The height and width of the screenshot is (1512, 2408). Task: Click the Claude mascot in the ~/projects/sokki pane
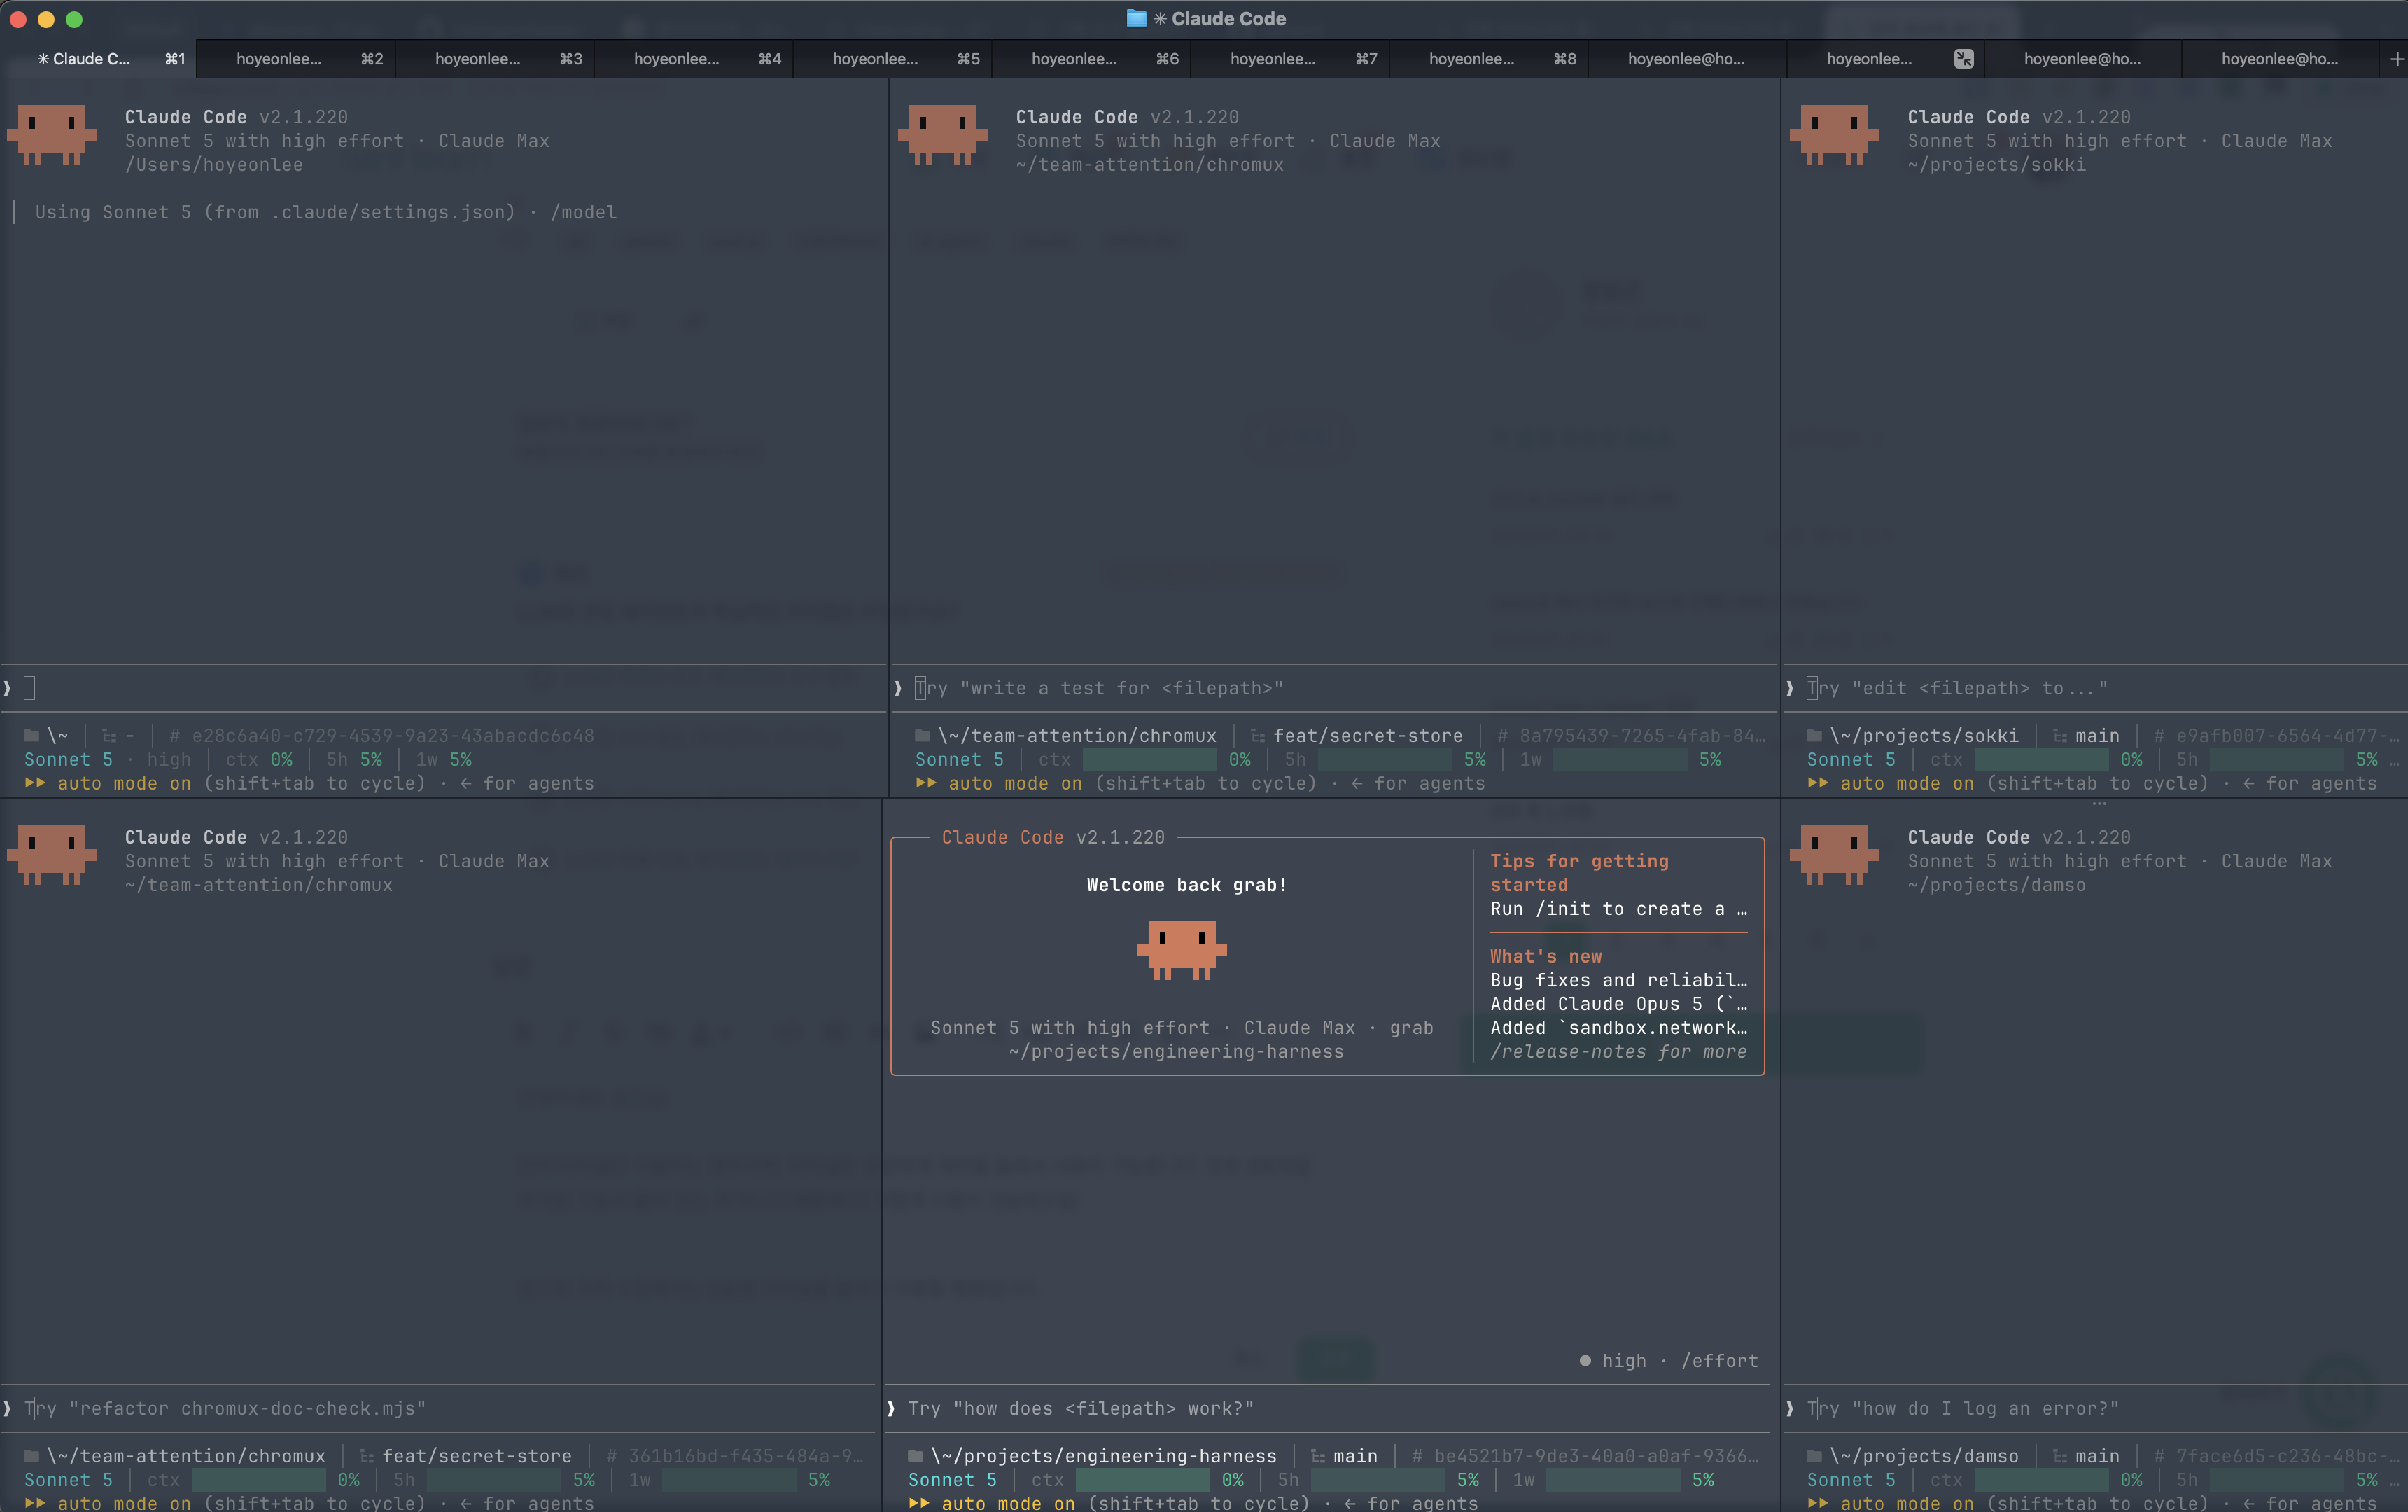click(1834, 134)
